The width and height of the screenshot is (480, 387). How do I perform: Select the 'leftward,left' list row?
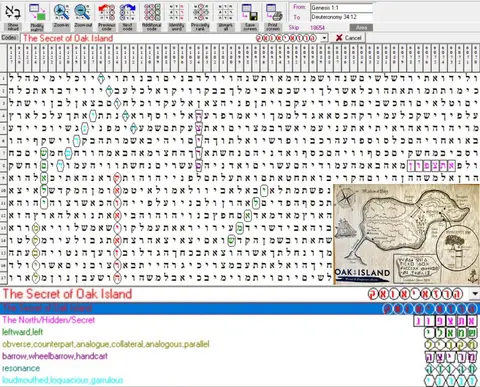point(240,332)
